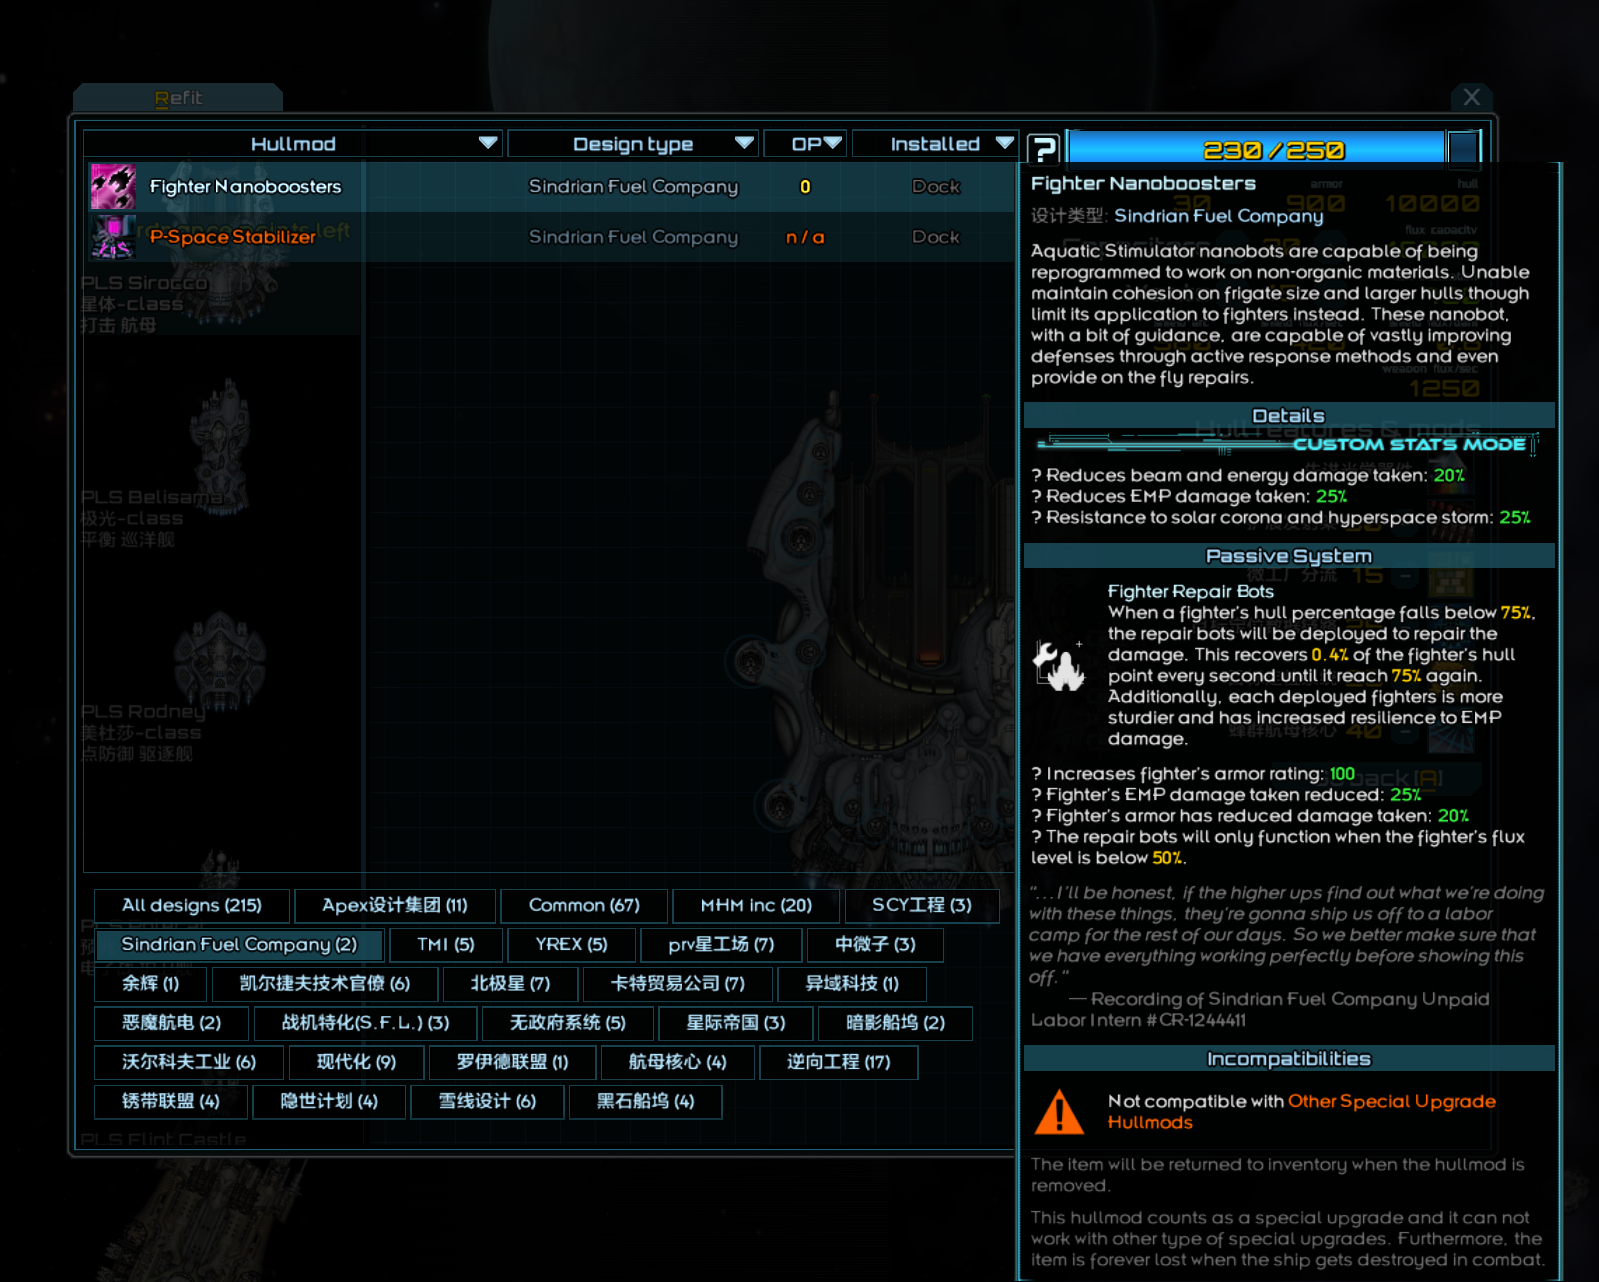
Task: Toggle the Sindrian Fuel Company (2) filter
Action: point(239,944)
